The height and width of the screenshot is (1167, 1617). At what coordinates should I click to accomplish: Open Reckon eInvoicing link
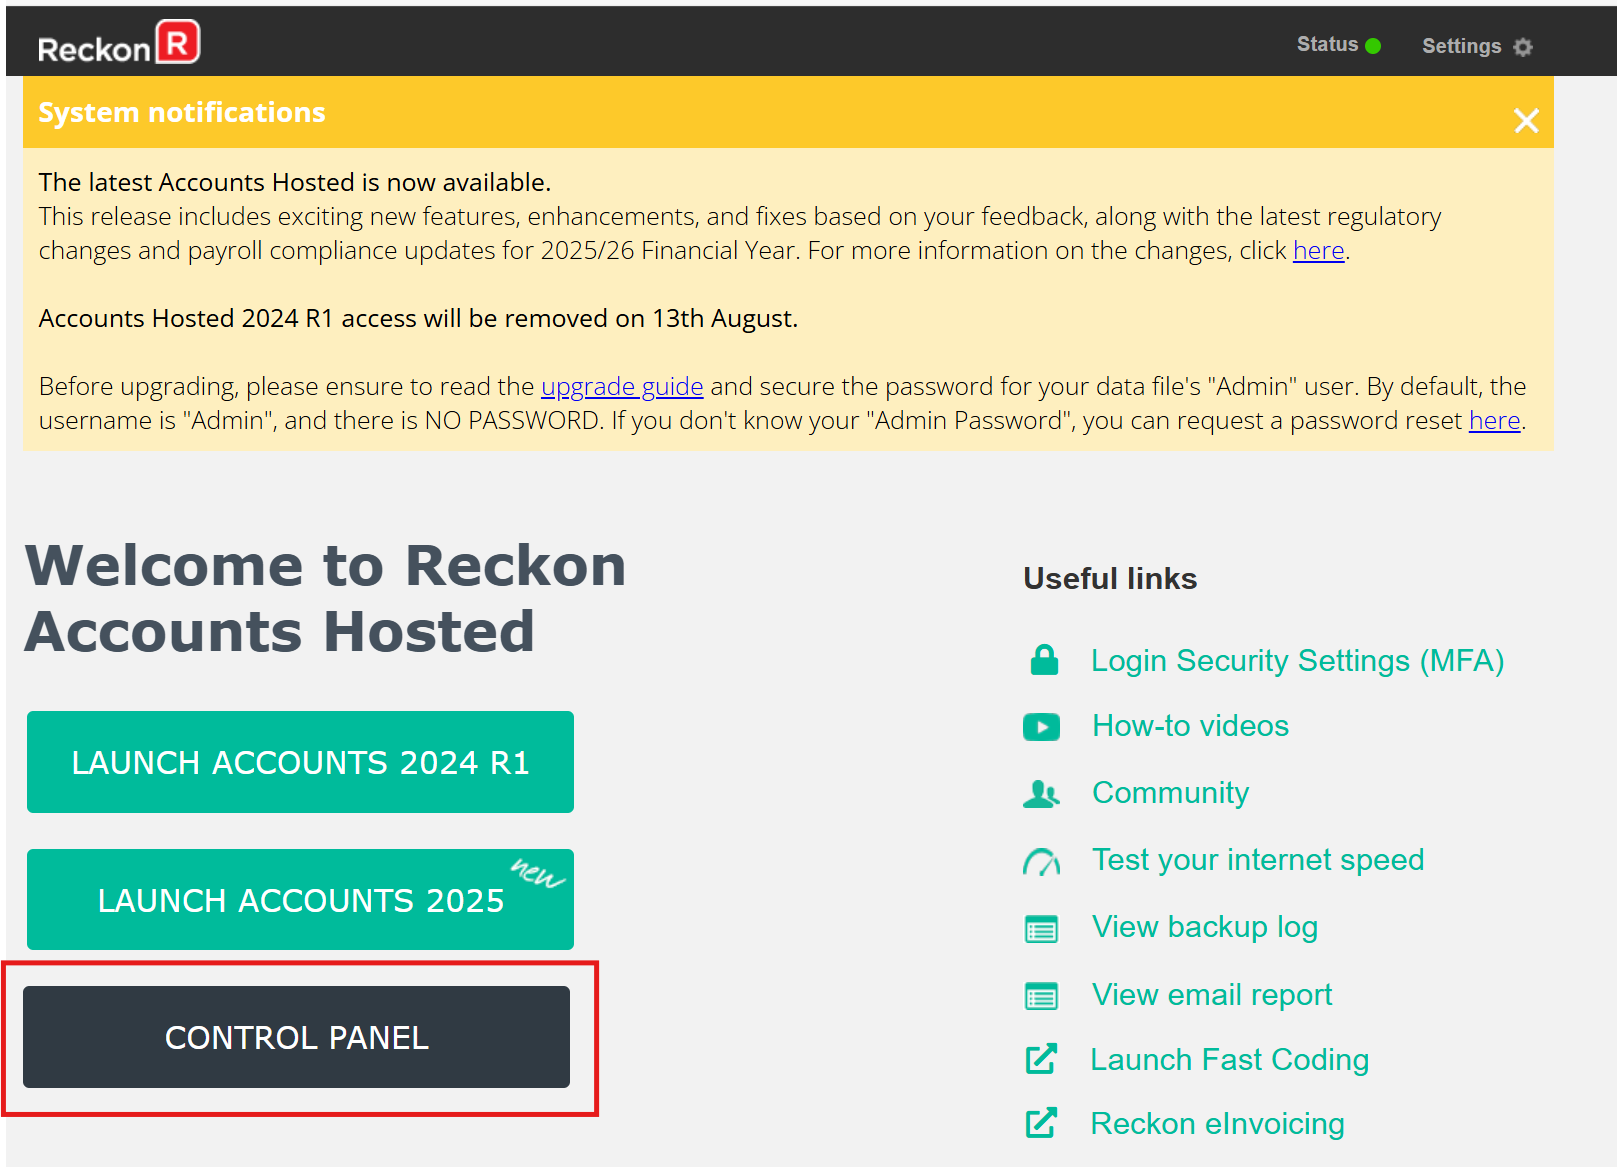[1217, 1124]
